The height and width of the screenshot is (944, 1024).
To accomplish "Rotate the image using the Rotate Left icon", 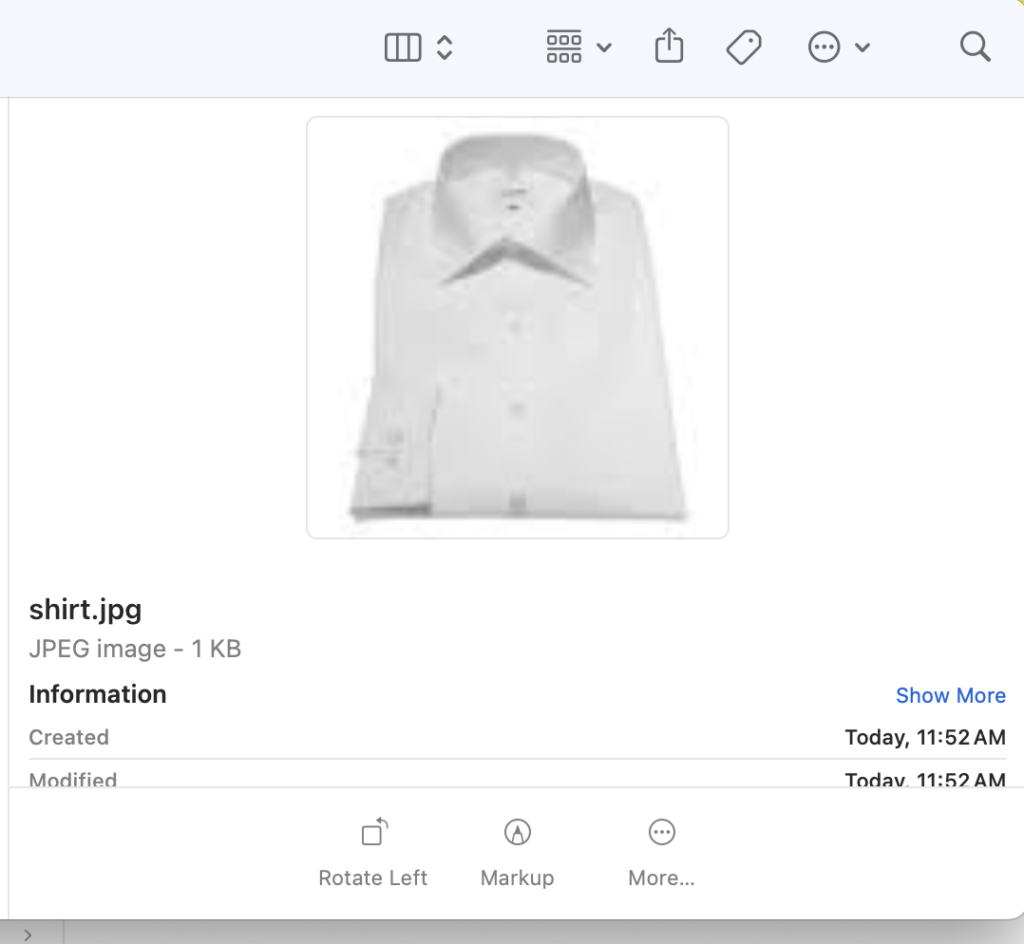I will 374,832.
